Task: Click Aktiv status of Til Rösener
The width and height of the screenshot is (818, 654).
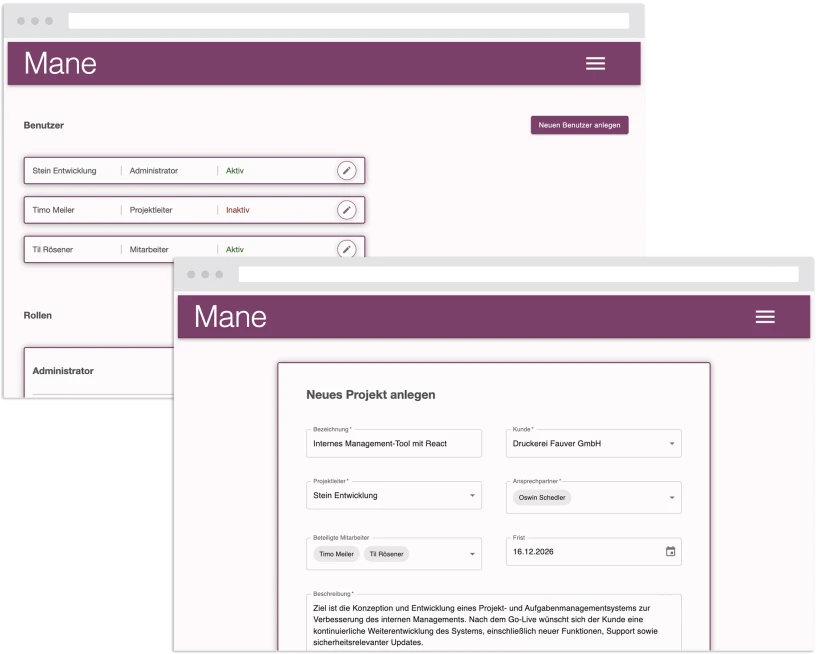Action: 235,249
